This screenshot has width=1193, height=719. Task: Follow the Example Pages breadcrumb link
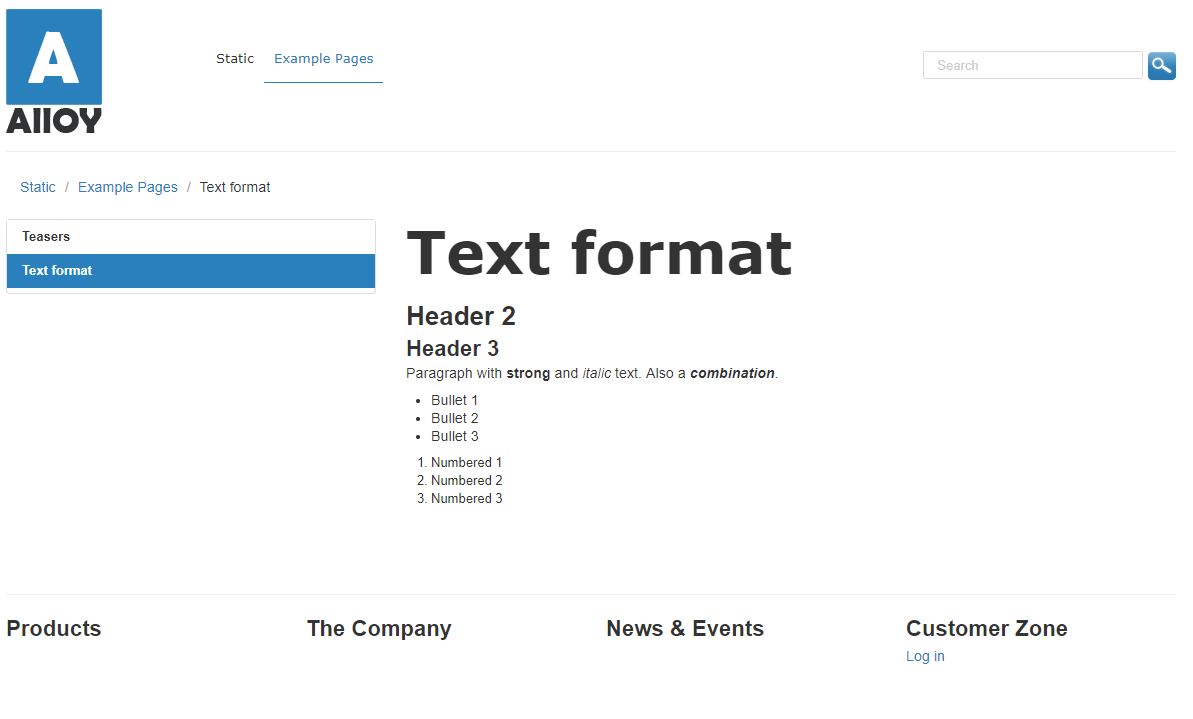[127, 188]
